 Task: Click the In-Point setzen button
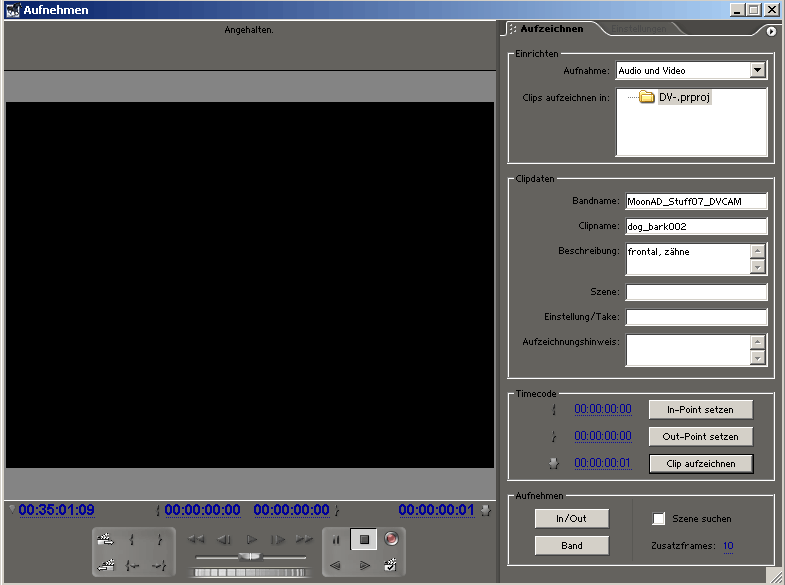[700, 409]
